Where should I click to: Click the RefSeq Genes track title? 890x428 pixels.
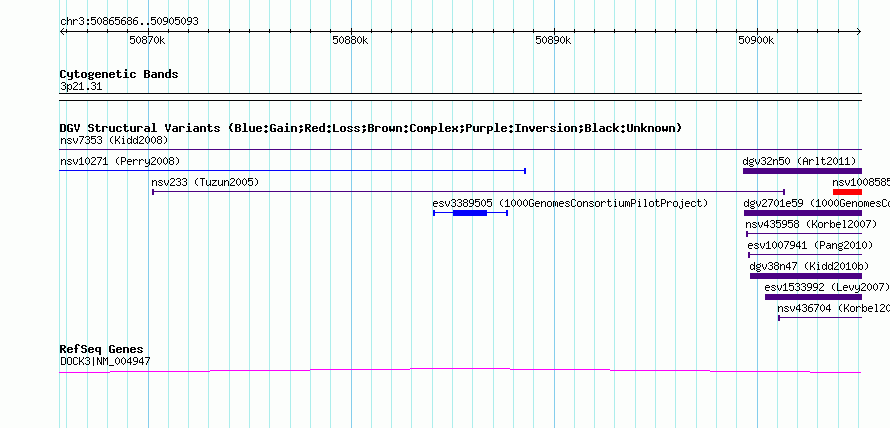click(102, 349)
